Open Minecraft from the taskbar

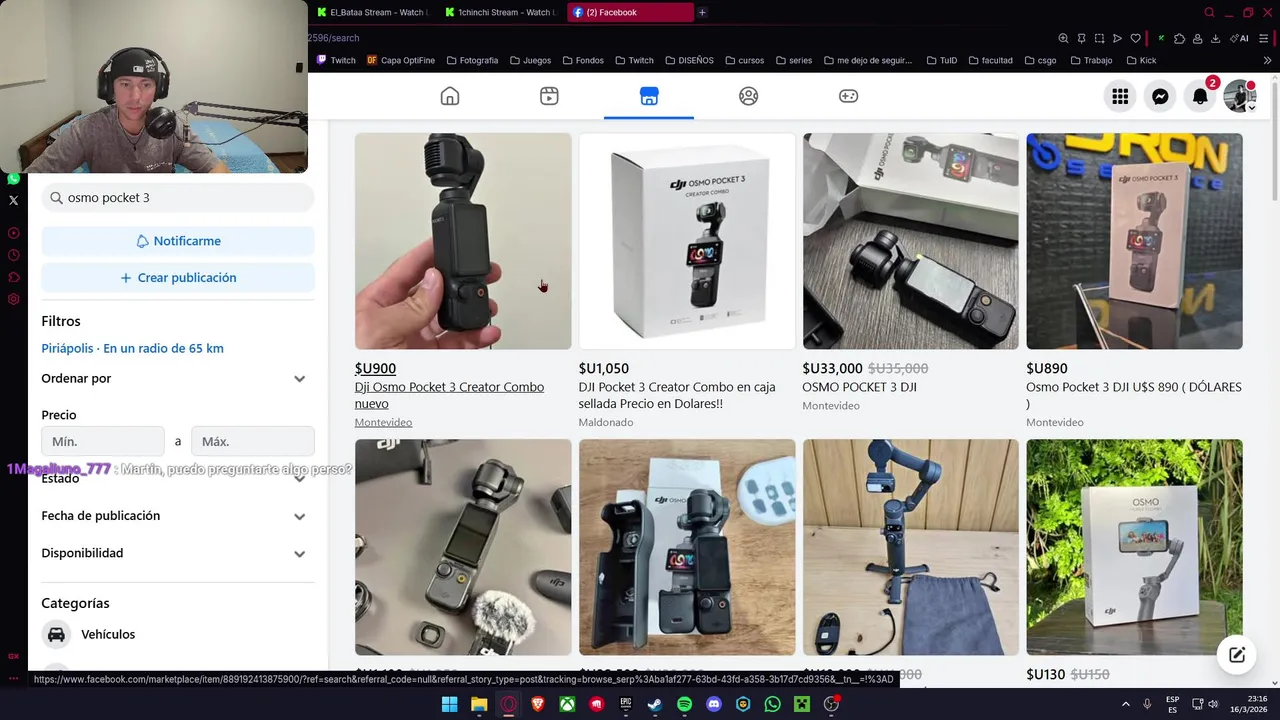(801, 704)
